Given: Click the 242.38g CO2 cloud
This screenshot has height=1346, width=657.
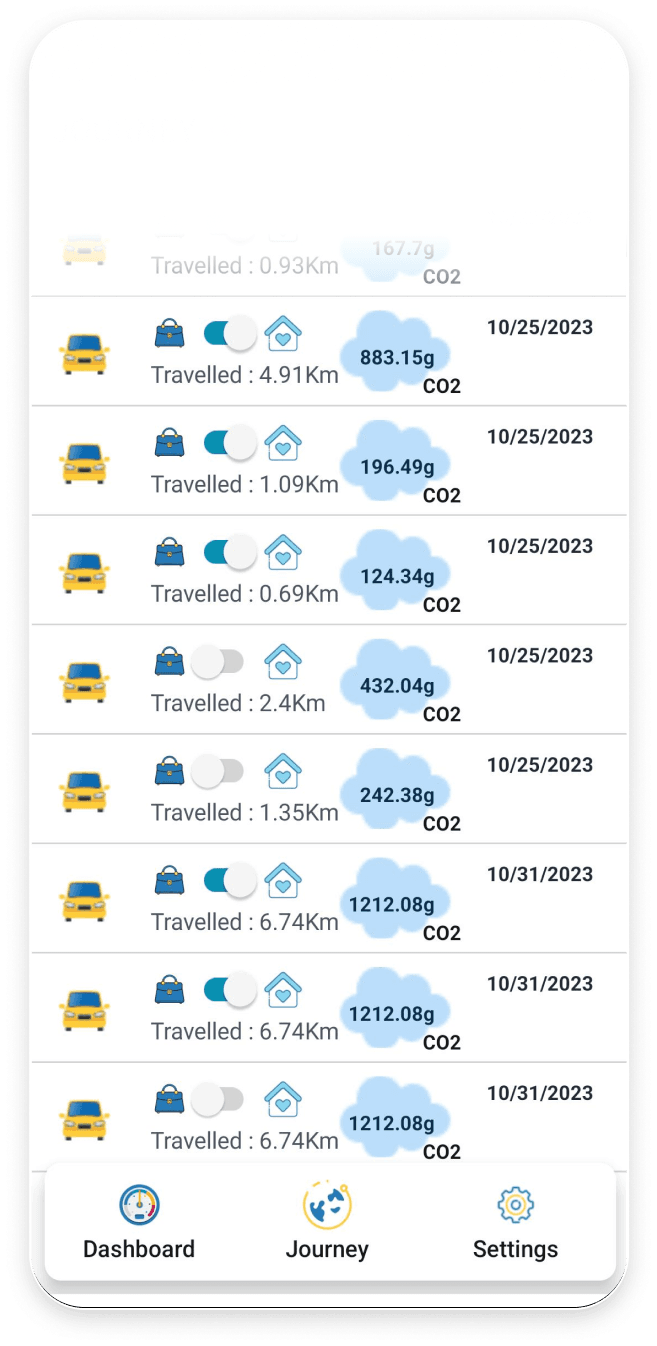Looking at the screenshot, I should 396,794.
